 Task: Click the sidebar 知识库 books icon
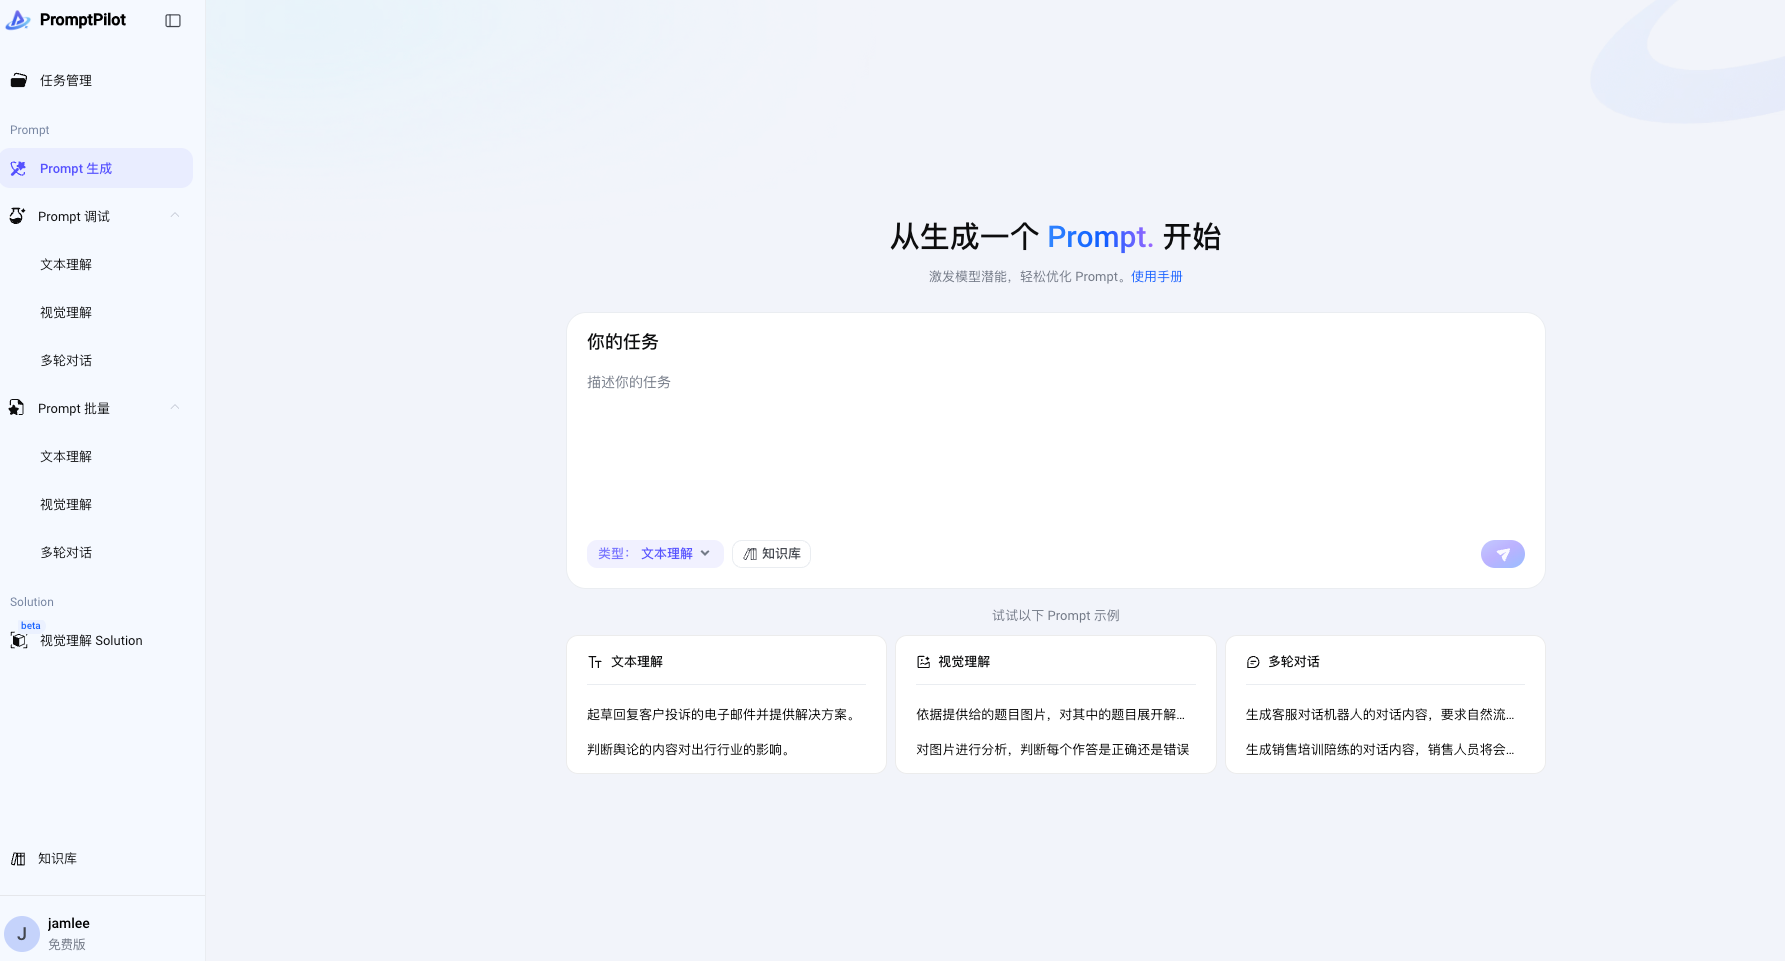[x=18, y=859]
